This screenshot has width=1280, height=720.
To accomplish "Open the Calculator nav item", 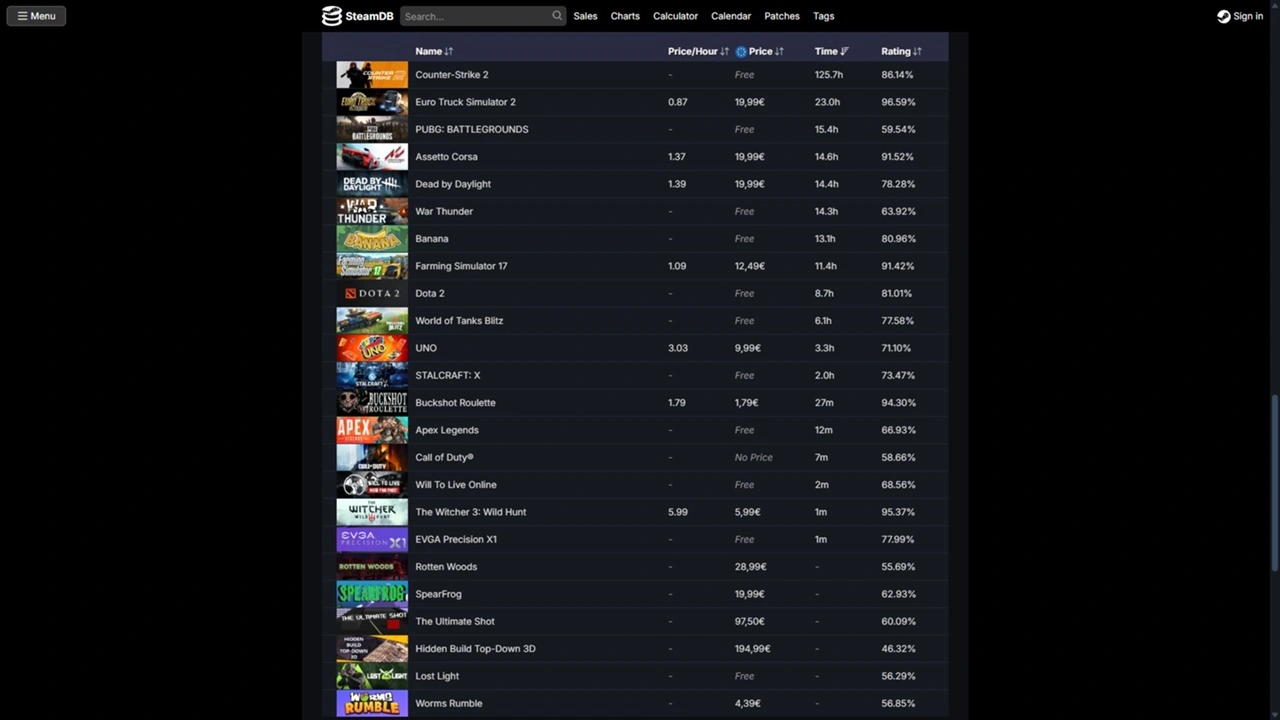I will pos(675,16).
